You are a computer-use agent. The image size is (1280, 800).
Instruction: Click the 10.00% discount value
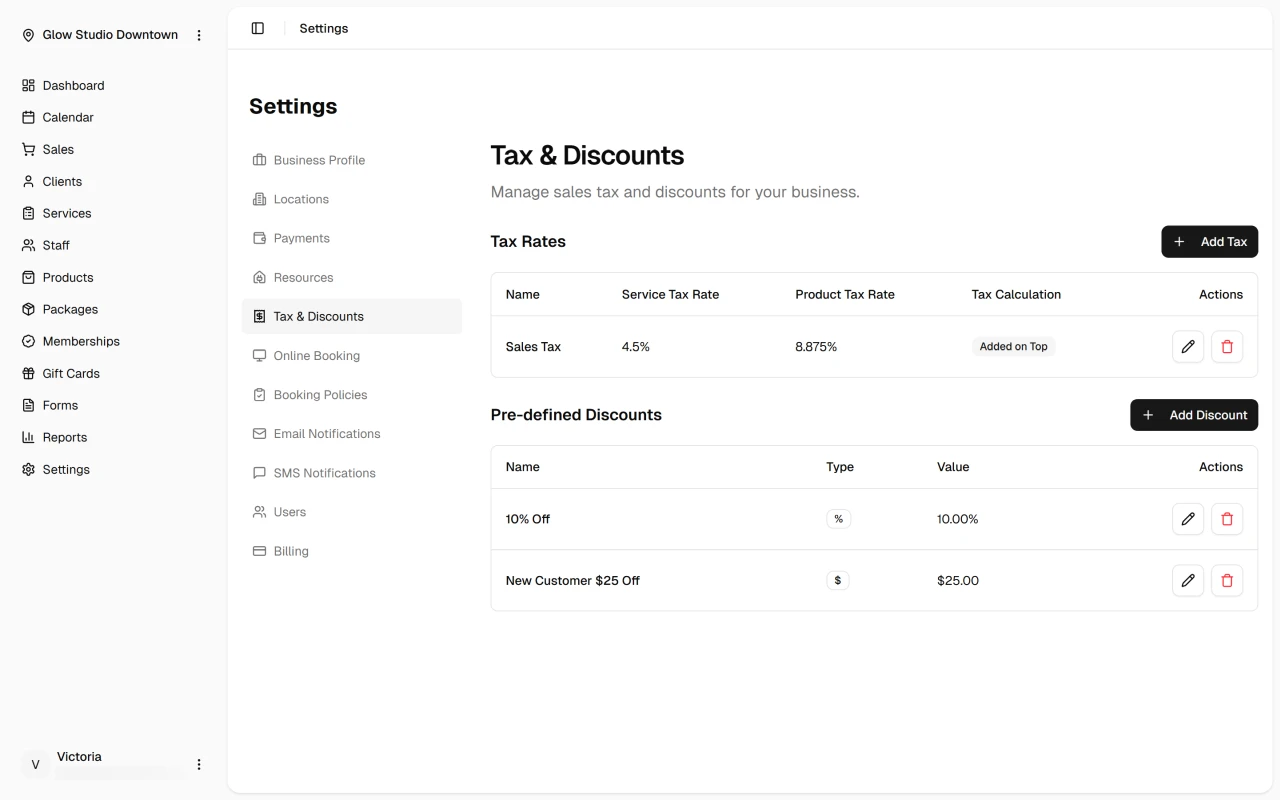tap(958, 519)
